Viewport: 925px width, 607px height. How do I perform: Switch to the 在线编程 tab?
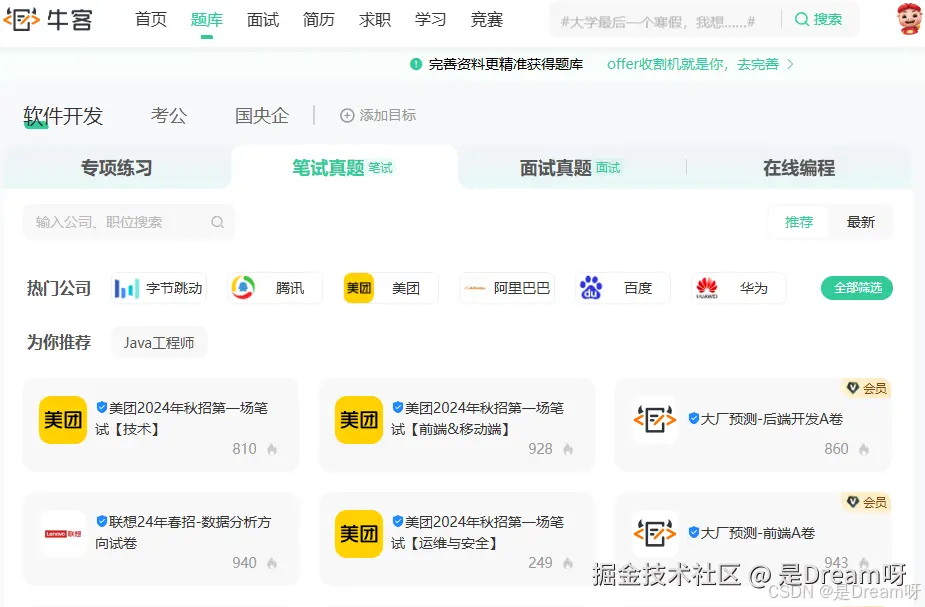799,168
